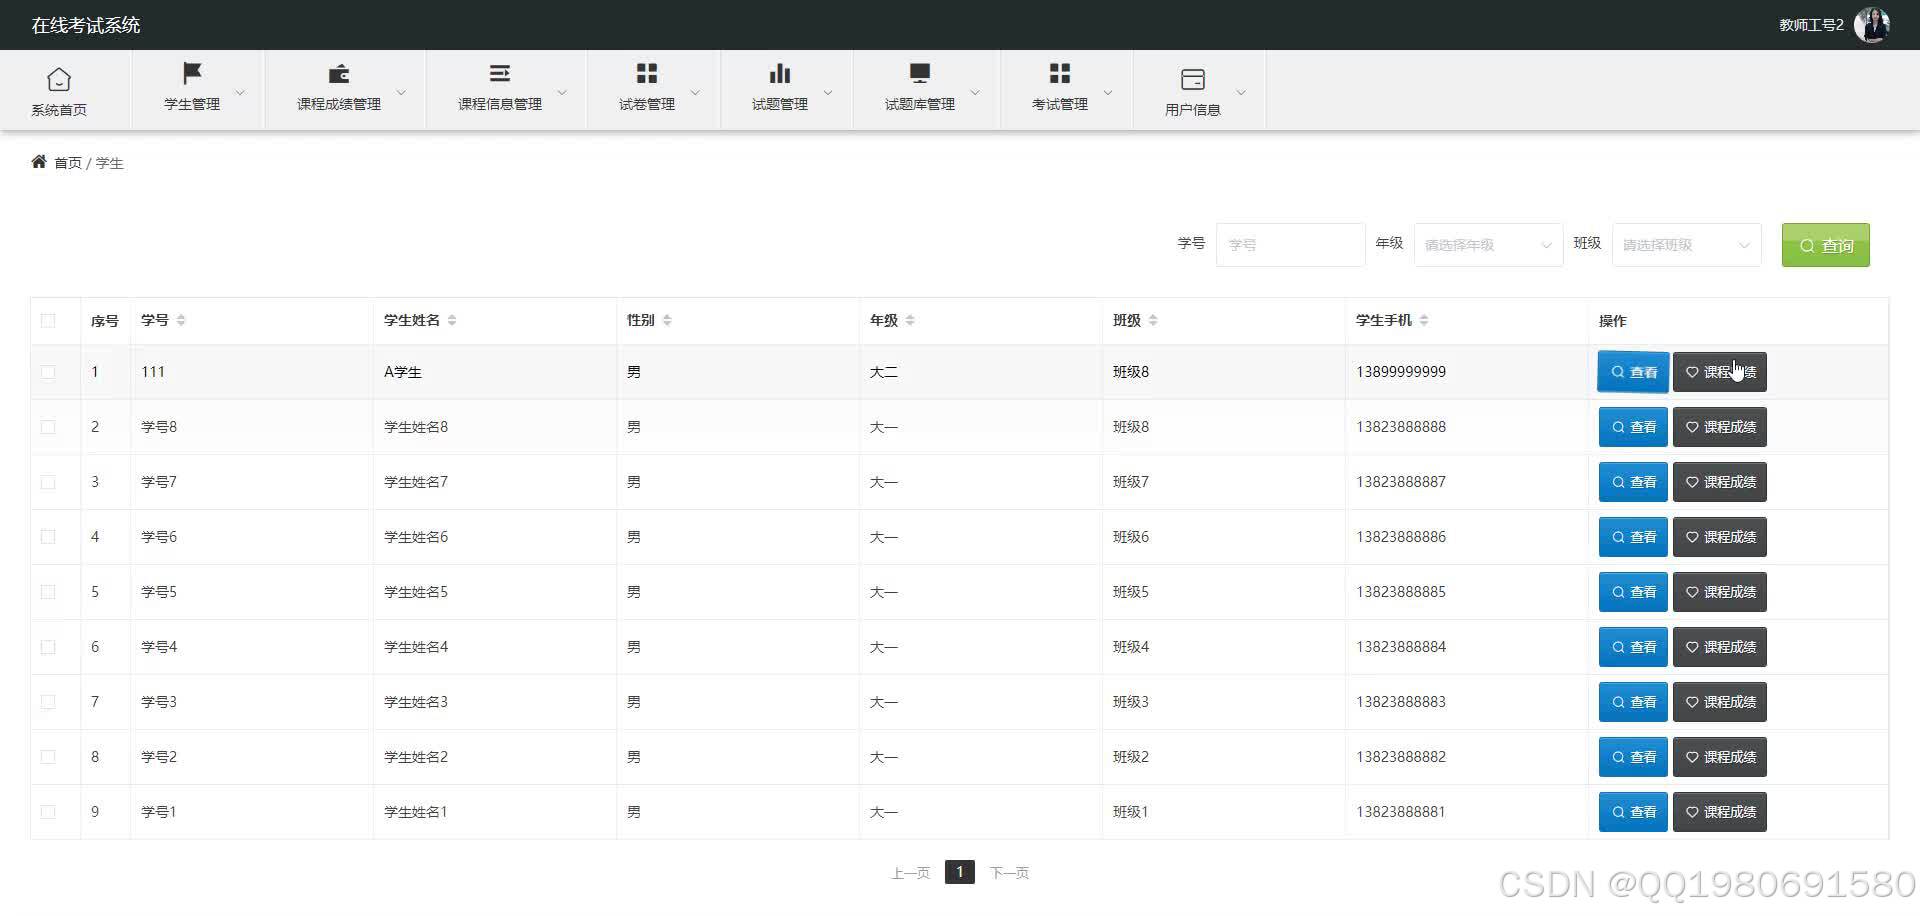
Task: Click the 大二 grade cell
Action: click(884, 372)
